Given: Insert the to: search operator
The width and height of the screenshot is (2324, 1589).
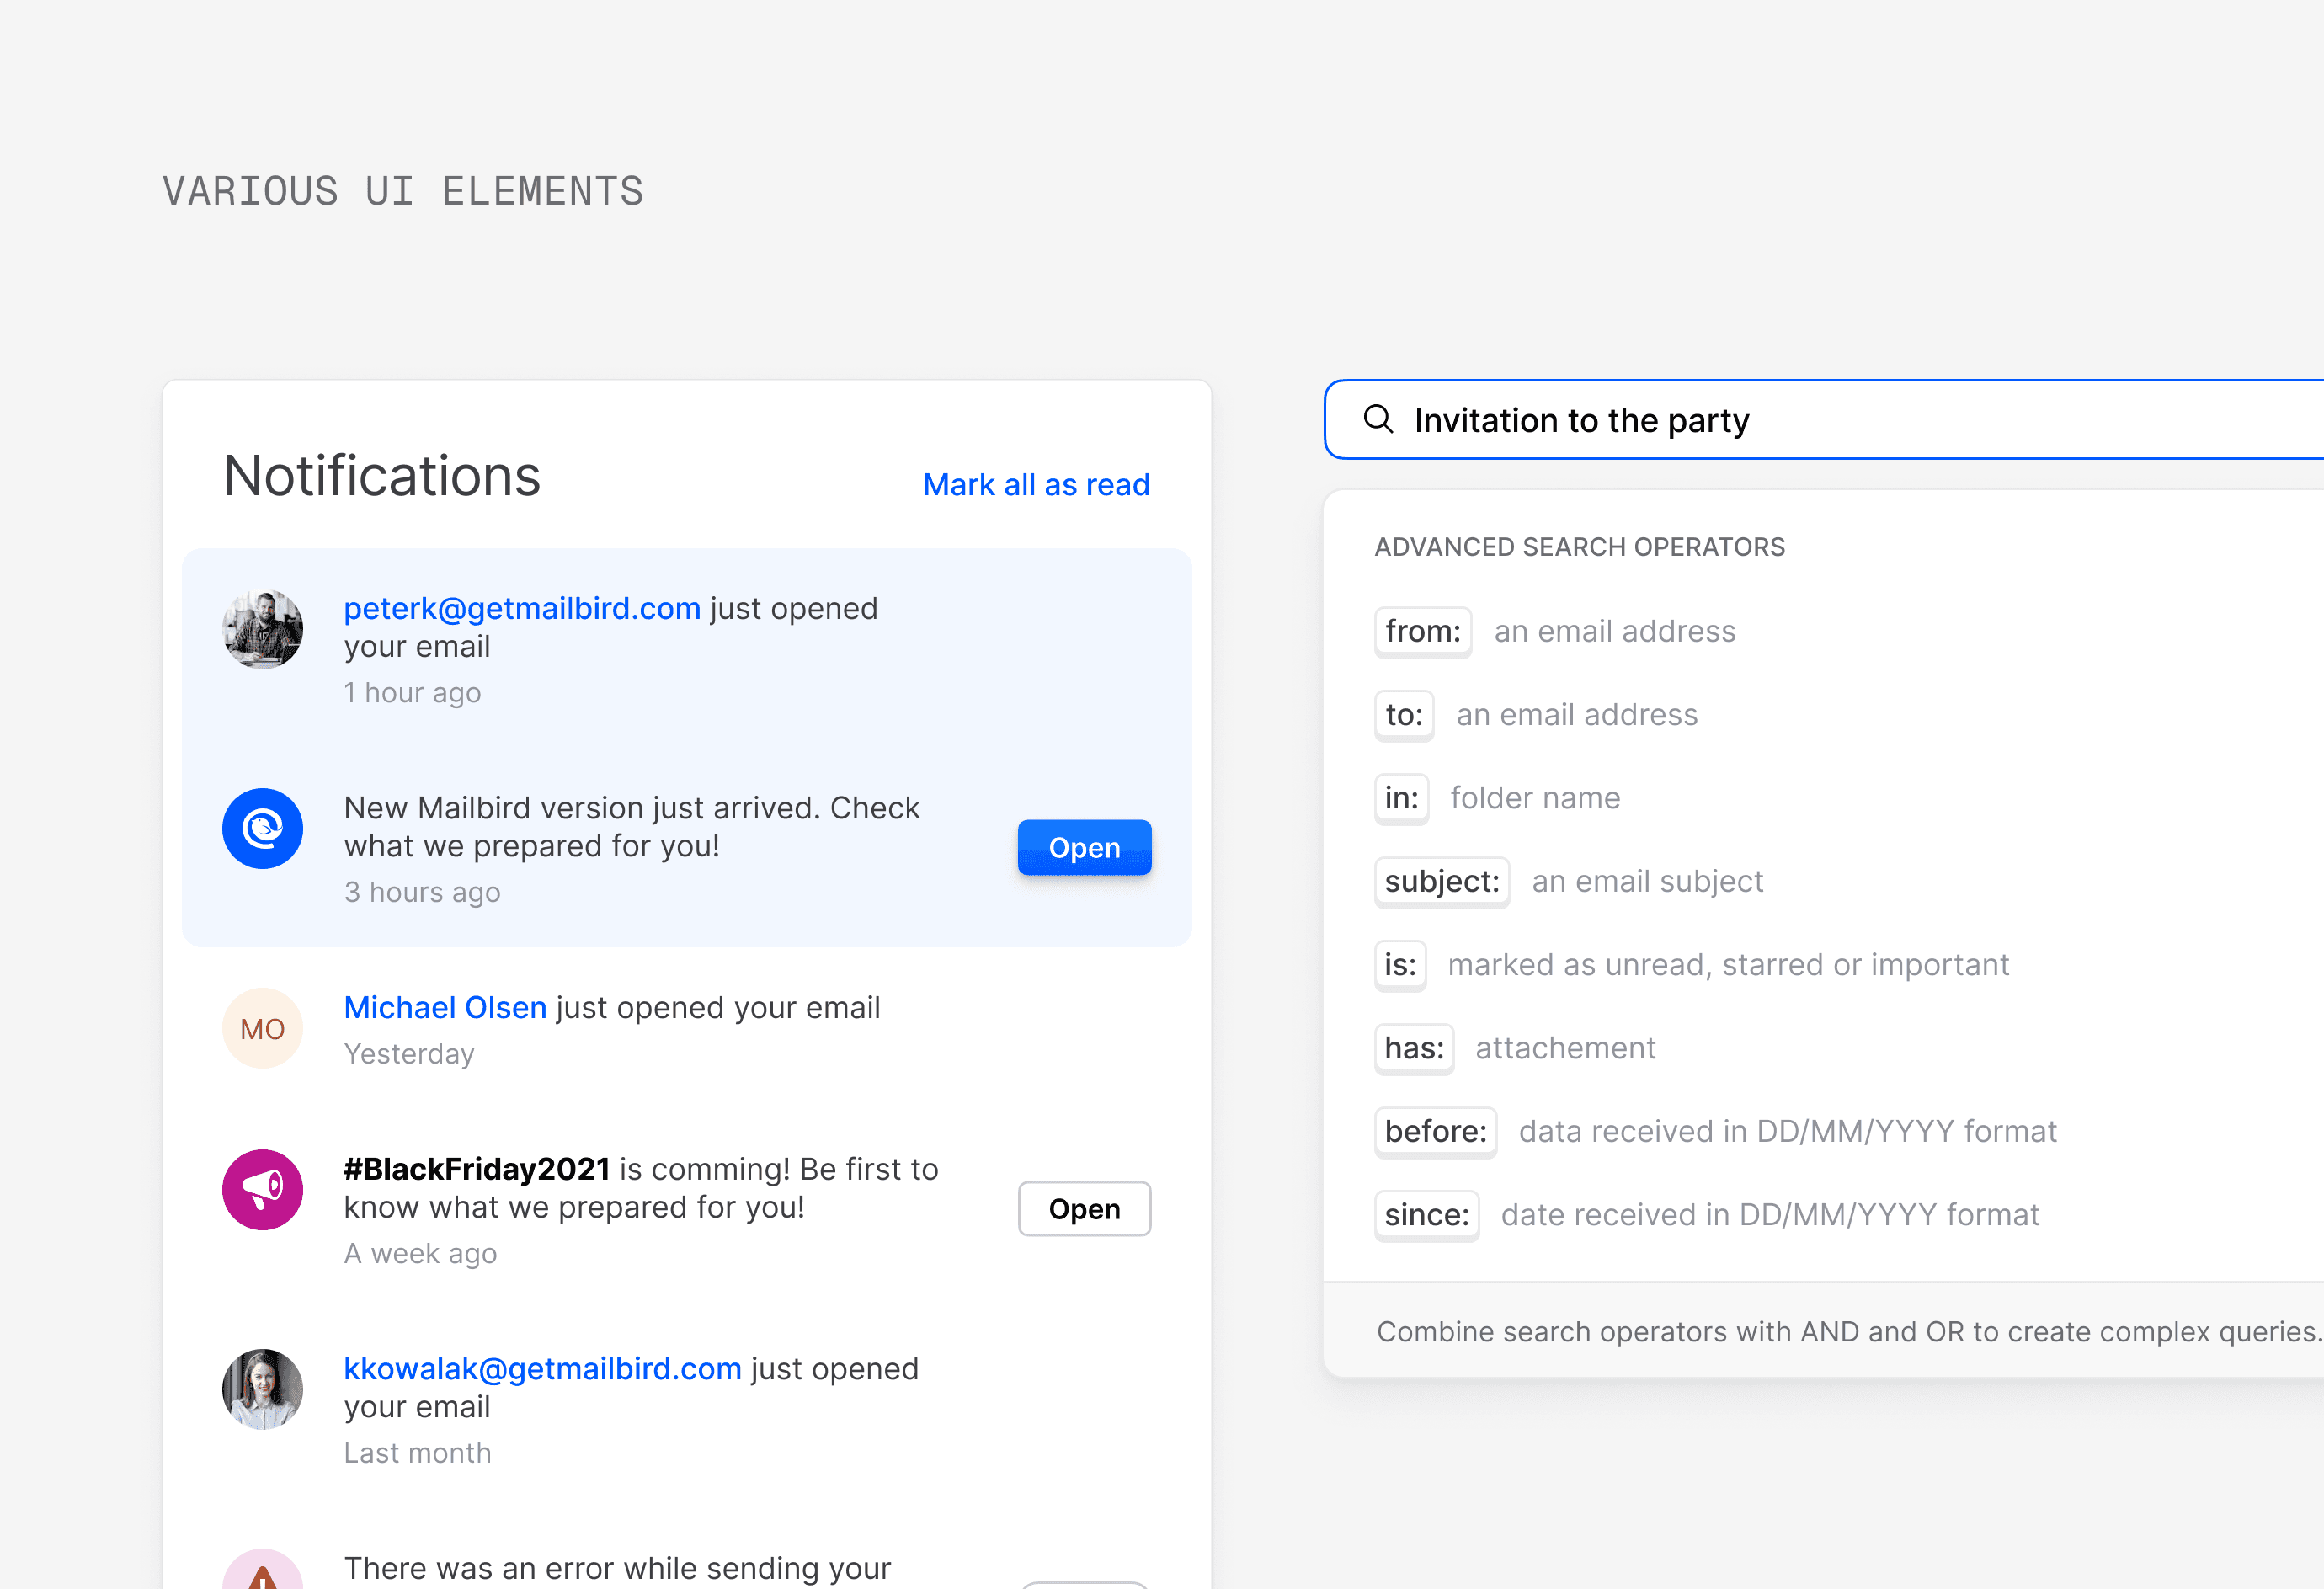Looking at the screenshot, I should click(1404, 715).
